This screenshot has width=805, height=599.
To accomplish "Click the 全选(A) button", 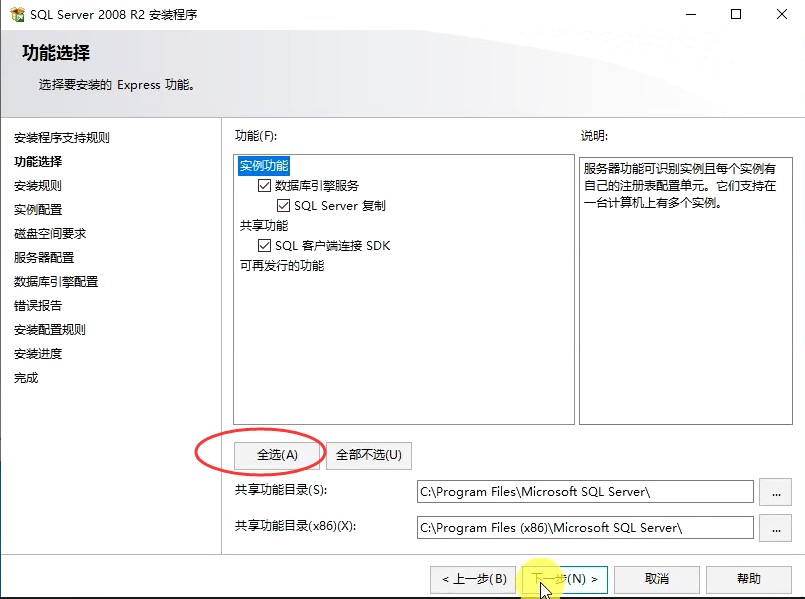I will tap(277, 455).
